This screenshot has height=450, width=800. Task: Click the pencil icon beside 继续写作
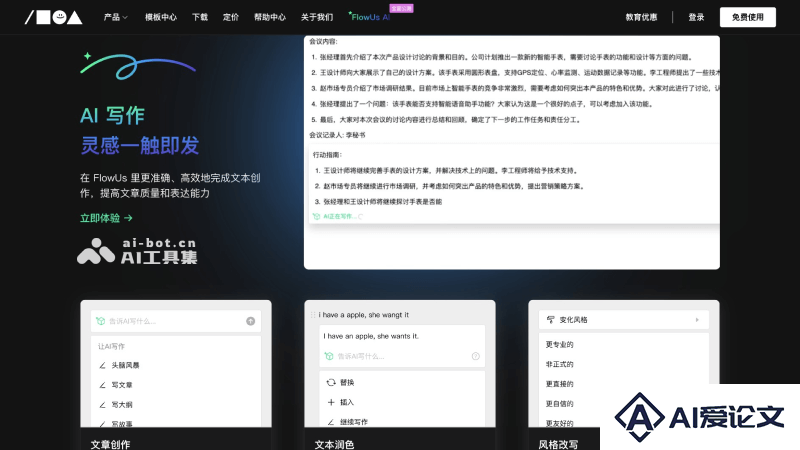(331, 422)
